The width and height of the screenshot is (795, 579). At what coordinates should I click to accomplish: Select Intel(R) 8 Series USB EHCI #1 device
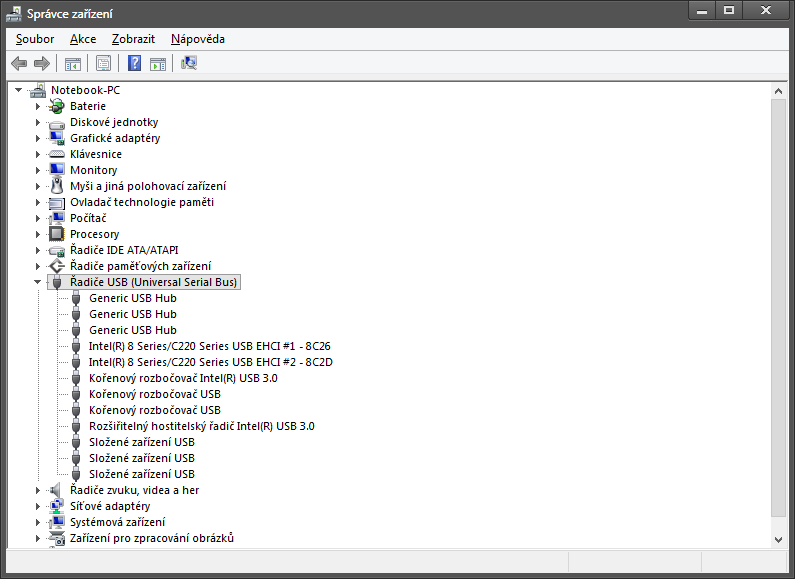209,346
